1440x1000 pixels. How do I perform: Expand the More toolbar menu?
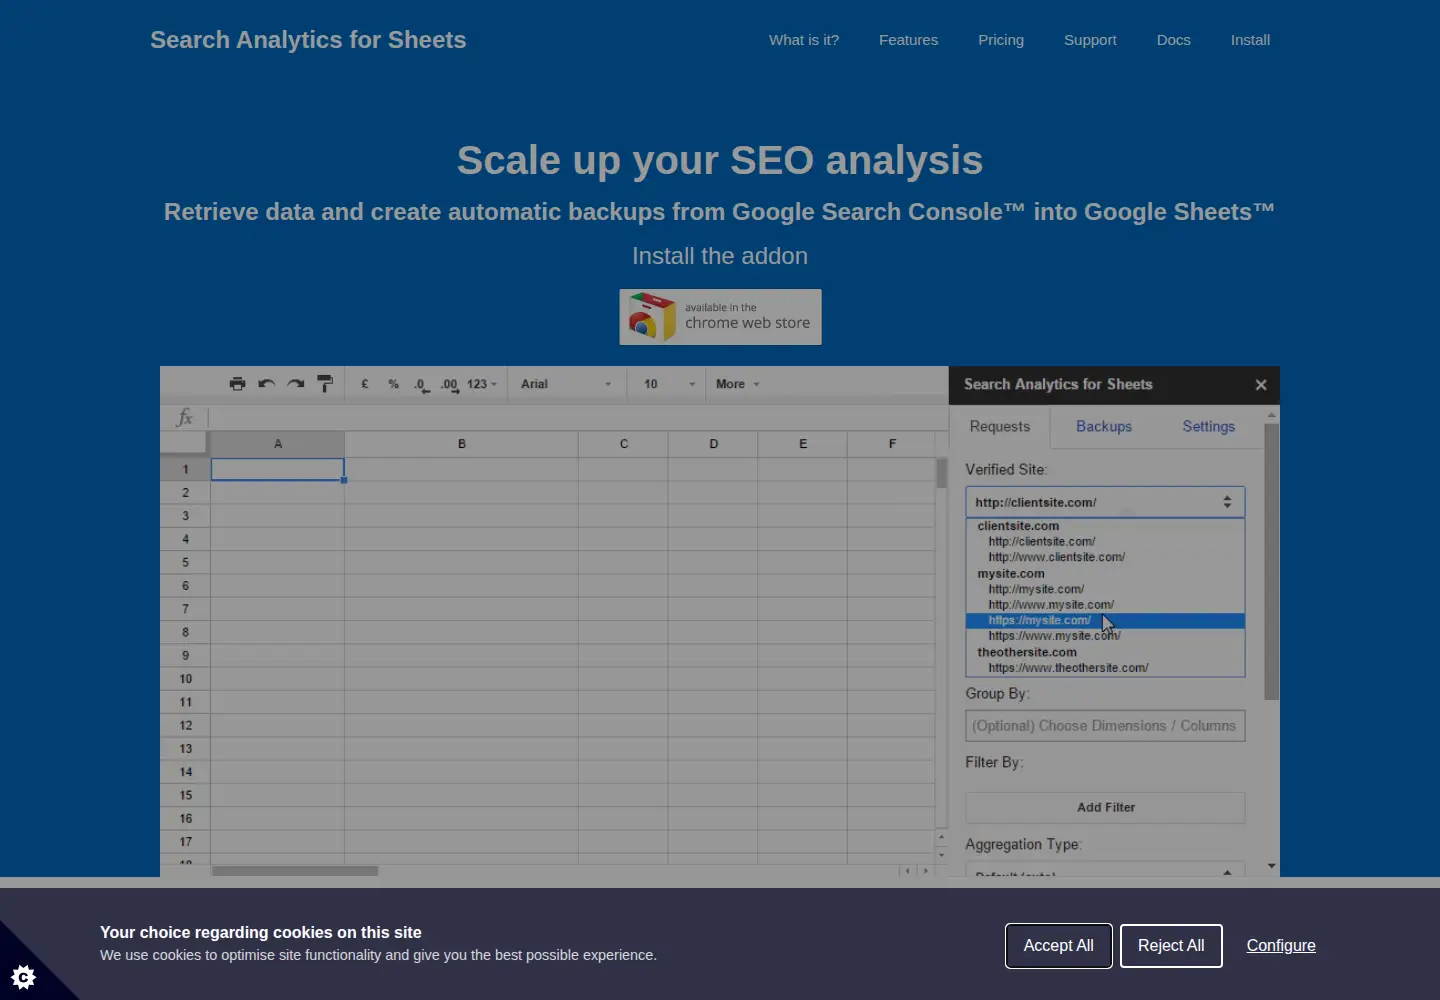click(738, 384)
